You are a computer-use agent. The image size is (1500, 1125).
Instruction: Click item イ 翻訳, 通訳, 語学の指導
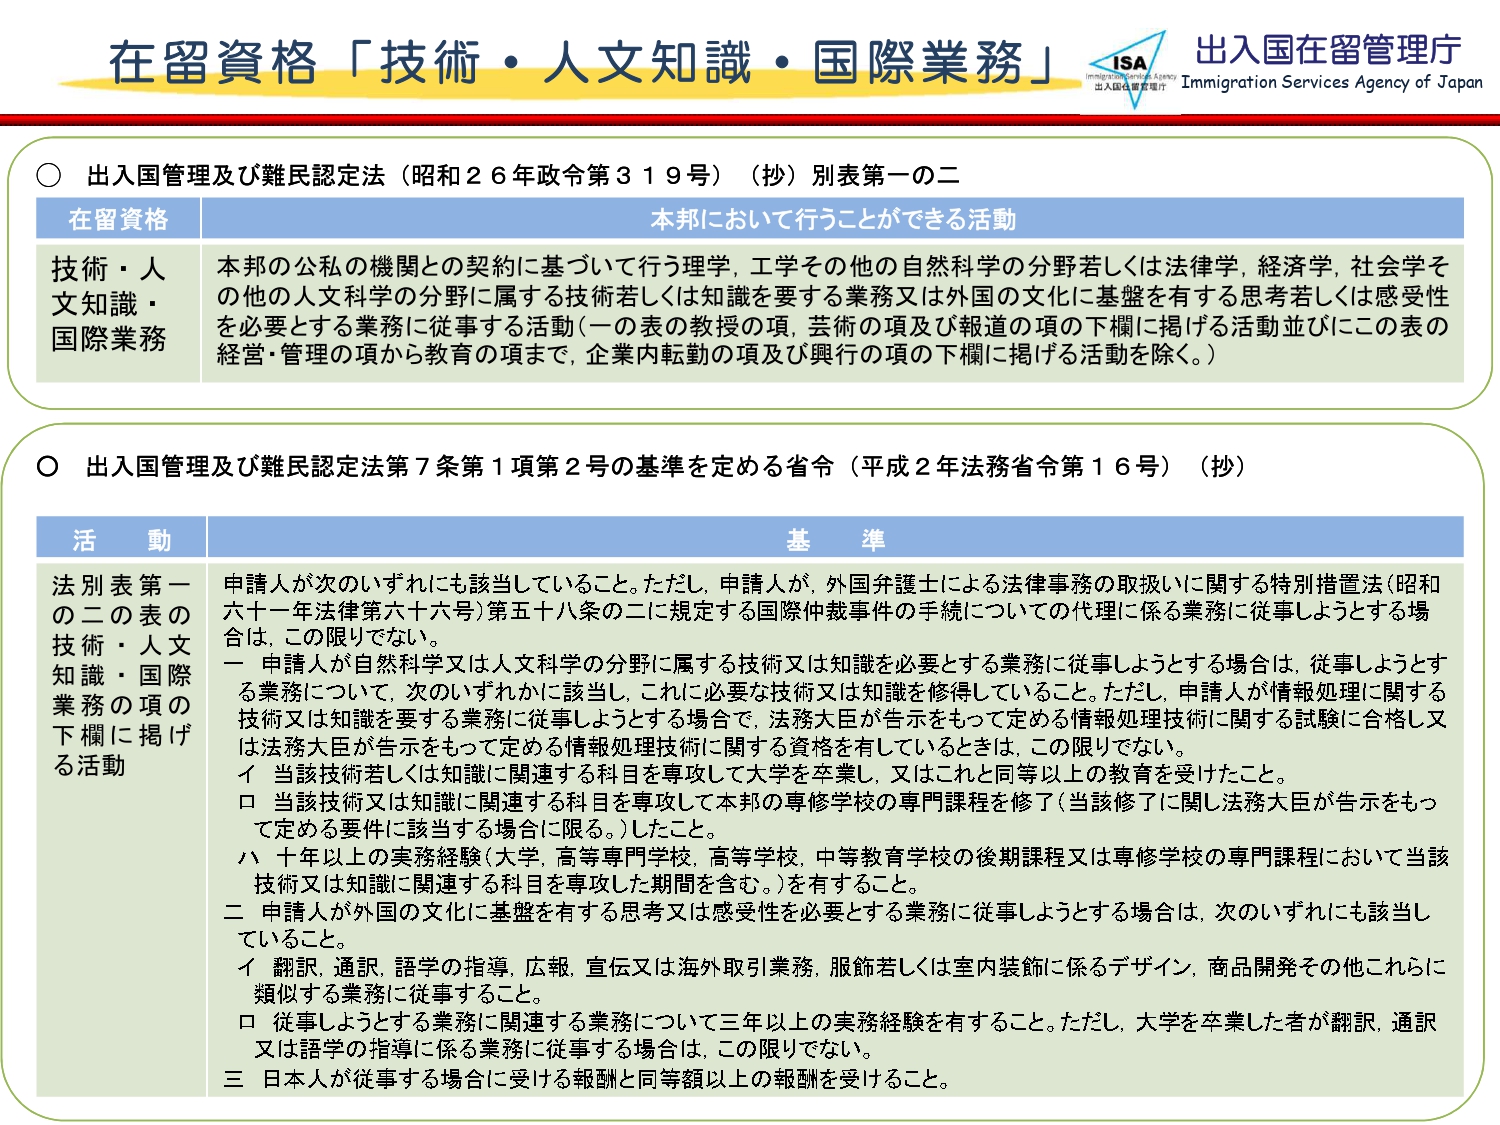pos(842,980)
